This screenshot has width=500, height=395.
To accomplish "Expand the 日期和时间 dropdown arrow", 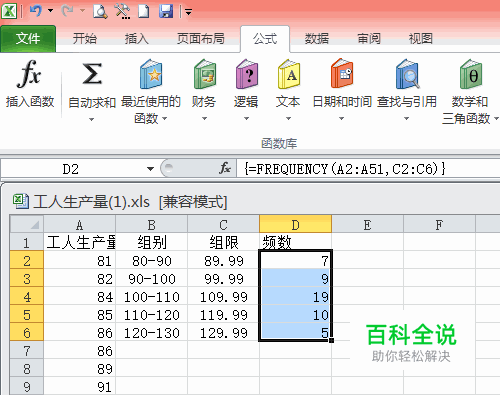I will coord(341,118).
